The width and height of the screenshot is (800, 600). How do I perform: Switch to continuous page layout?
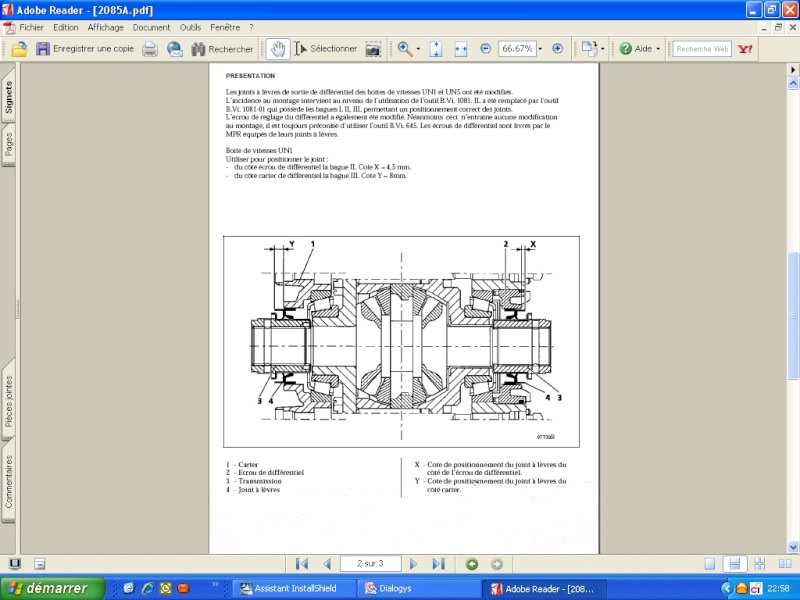point(733,564)
